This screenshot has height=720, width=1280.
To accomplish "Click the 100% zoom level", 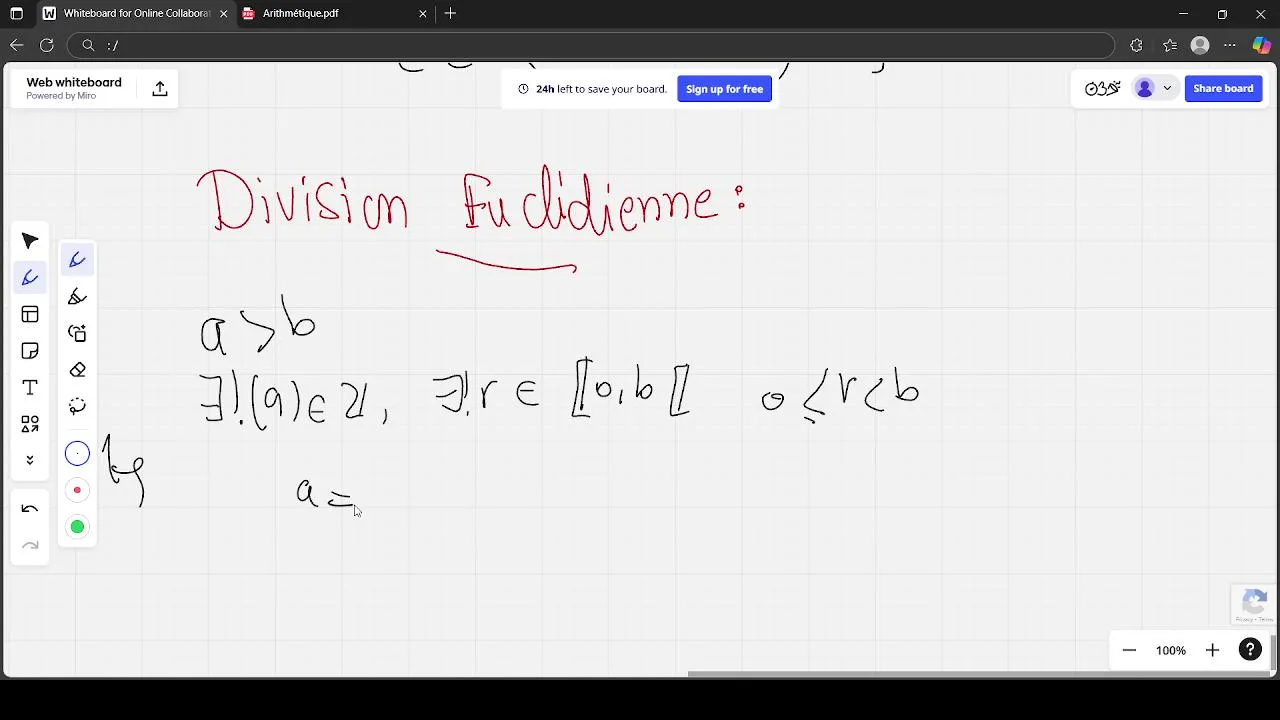I will (1171, 650).
